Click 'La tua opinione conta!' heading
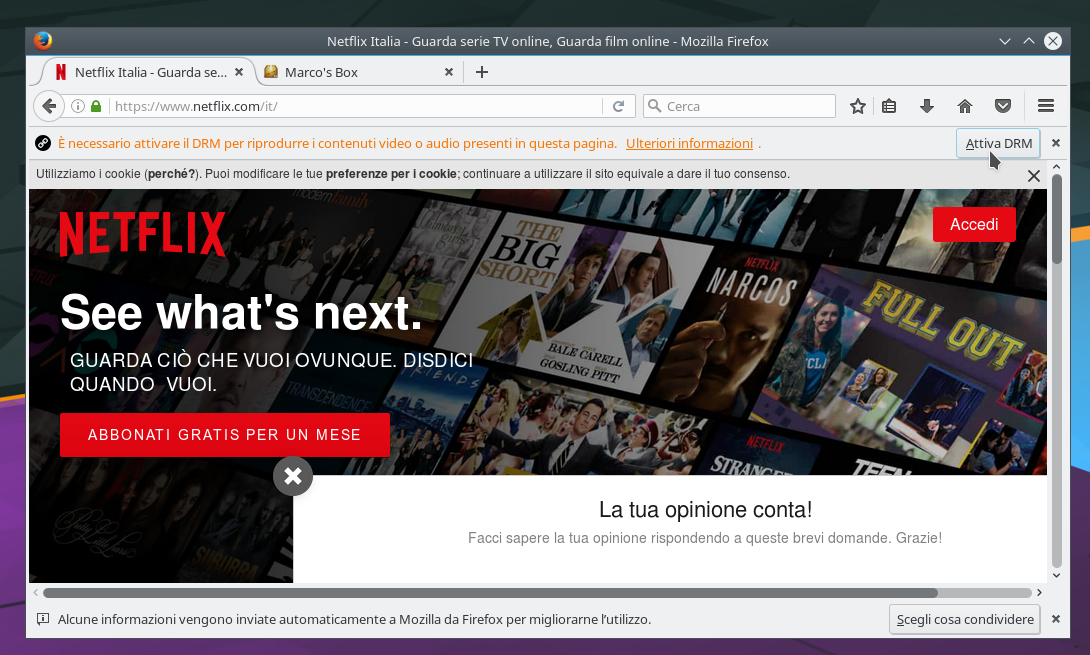Screen dimensions: 1090x655 tap(705, 510)
